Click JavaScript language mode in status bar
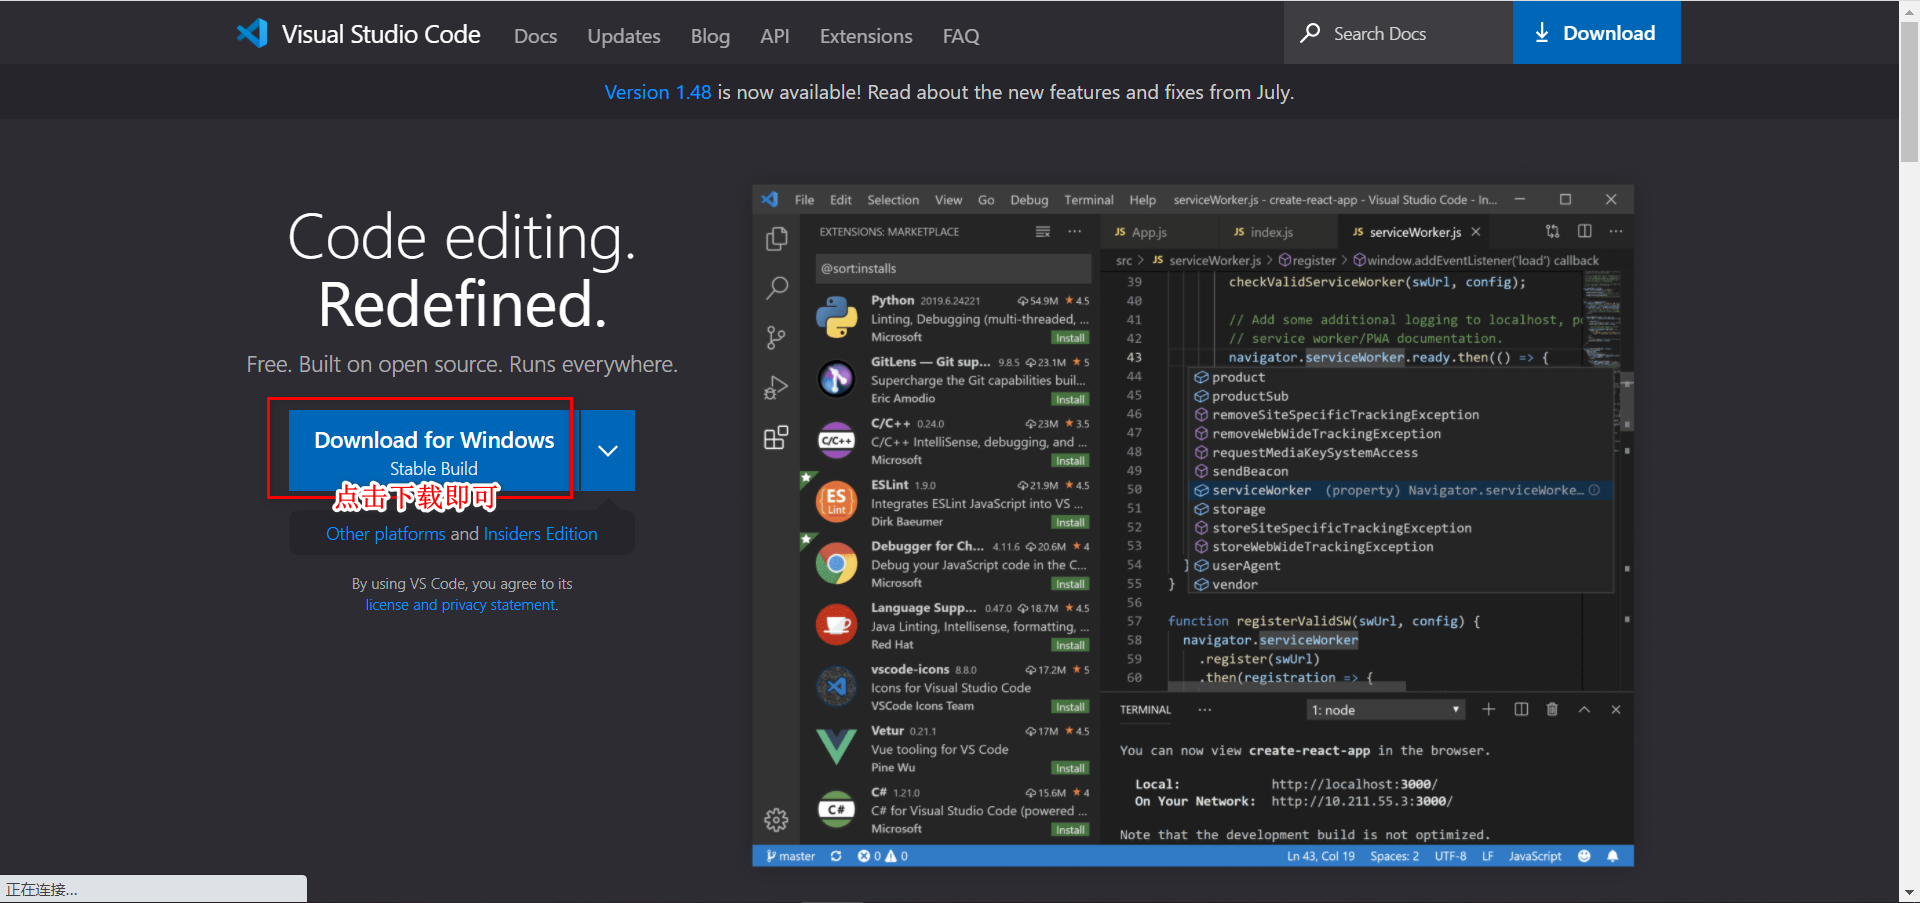The width and height of the screenshot is (1920, 903). click(x=1535, y=856)
